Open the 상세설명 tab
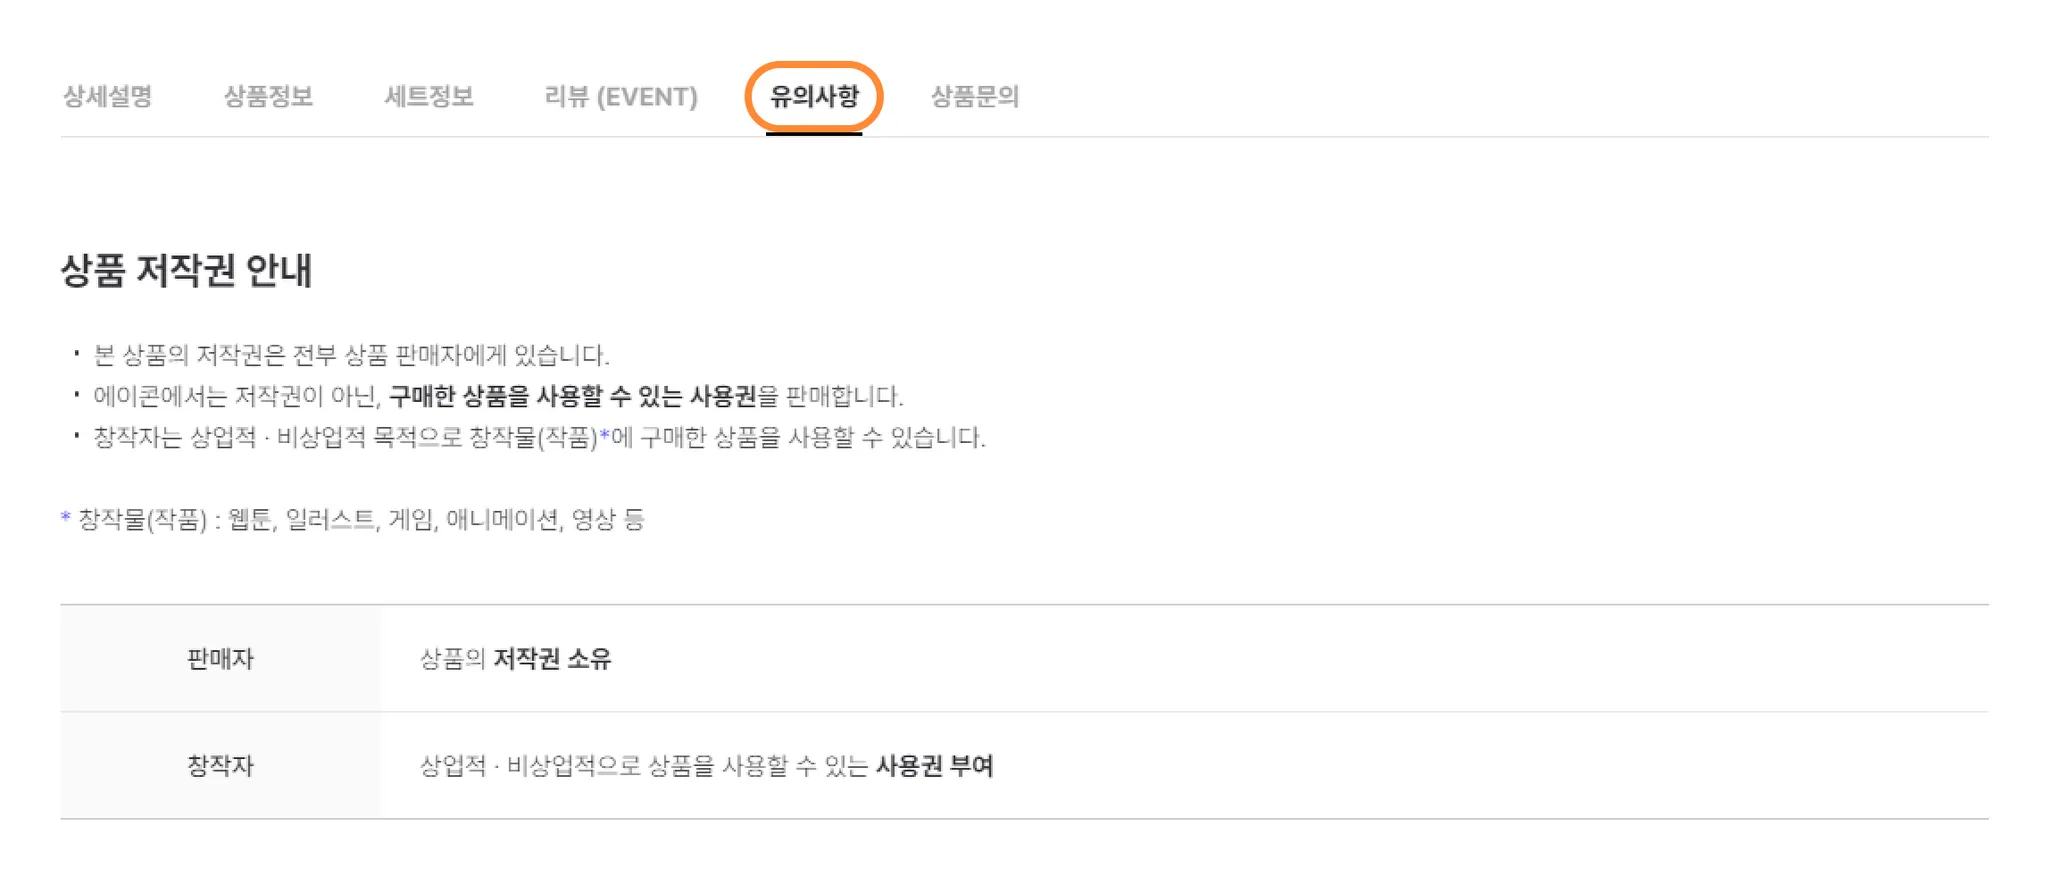Image resolution: width=2048 pixels, height=886 pixels. coord(107,96)
